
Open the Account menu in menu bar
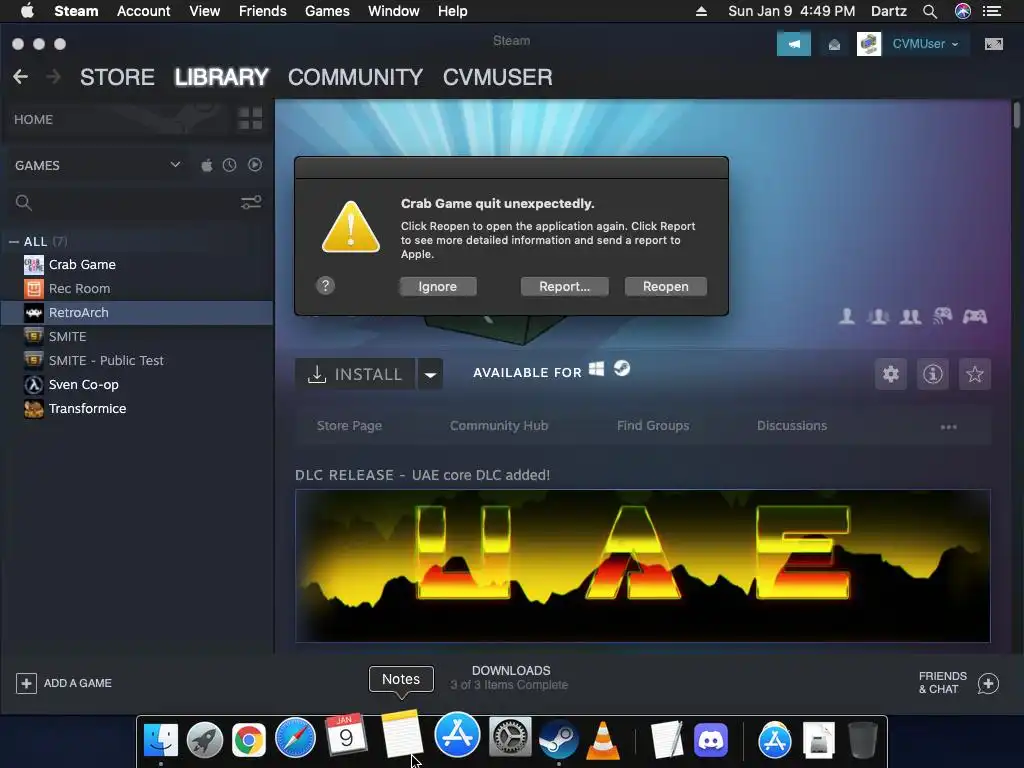point(143,11)
